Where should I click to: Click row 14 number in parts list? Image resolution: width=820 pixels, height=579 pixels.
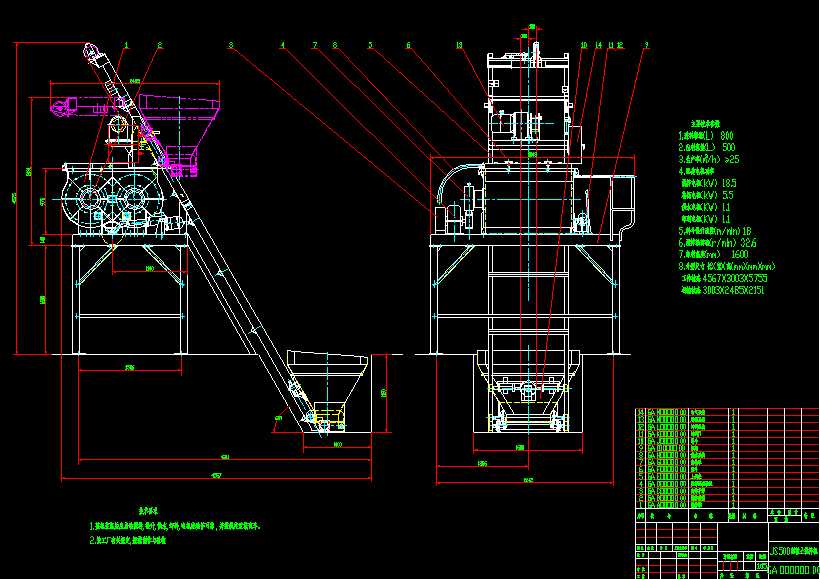point(641,413)
